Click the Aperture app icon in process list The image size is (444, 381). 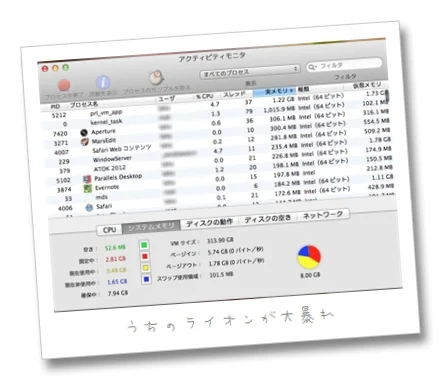point(84,132)
